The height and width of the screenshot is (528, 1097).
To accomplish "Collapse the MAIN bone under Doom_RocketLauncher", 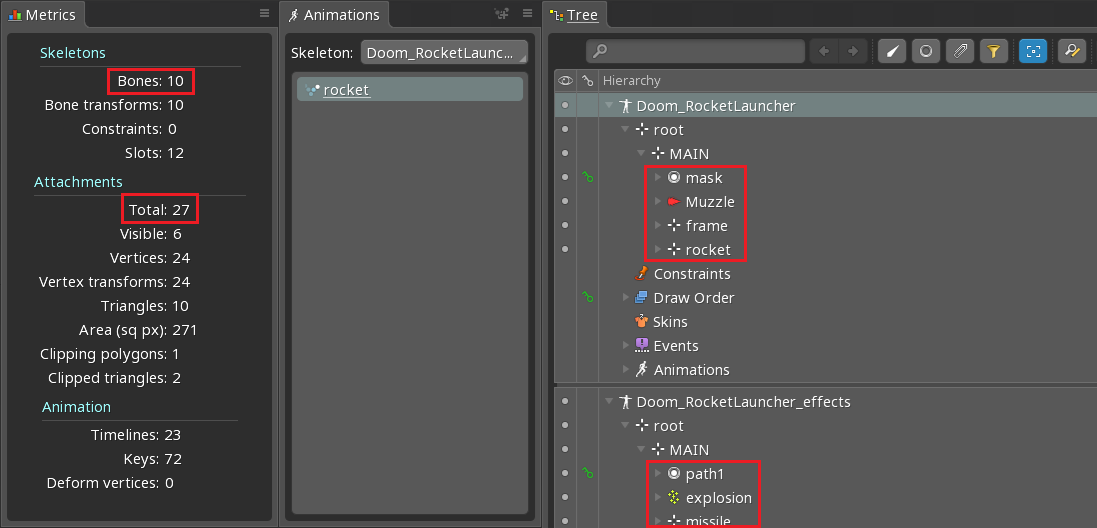I will point(642,154).
